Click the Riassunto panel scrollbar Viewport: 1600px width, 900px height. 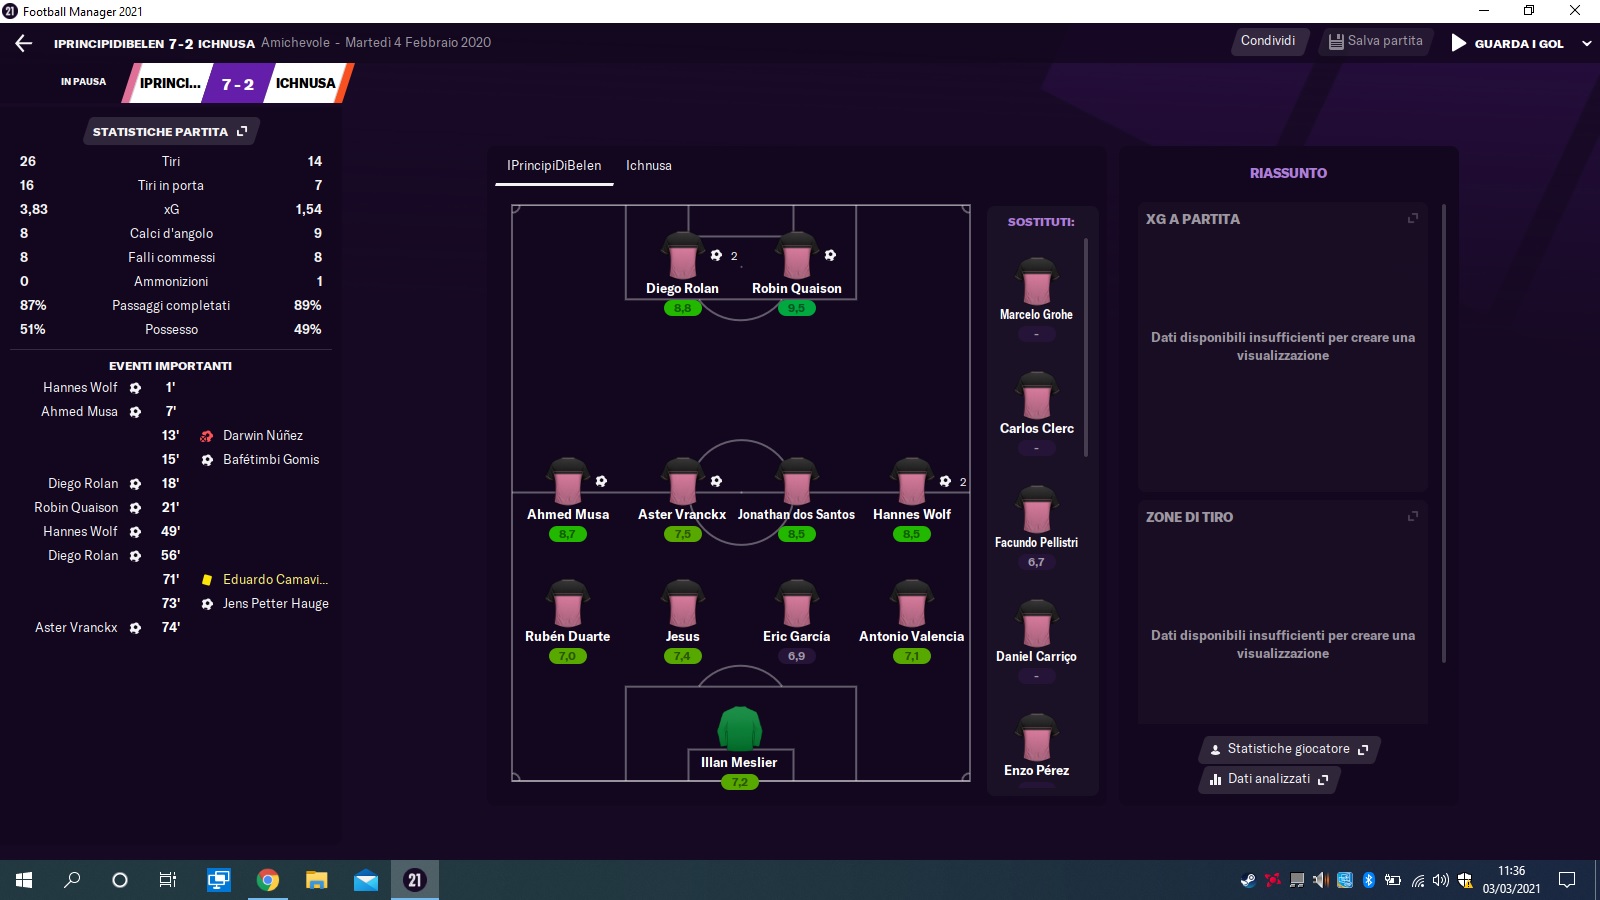pyautogui.click(x=1444, y=434)
